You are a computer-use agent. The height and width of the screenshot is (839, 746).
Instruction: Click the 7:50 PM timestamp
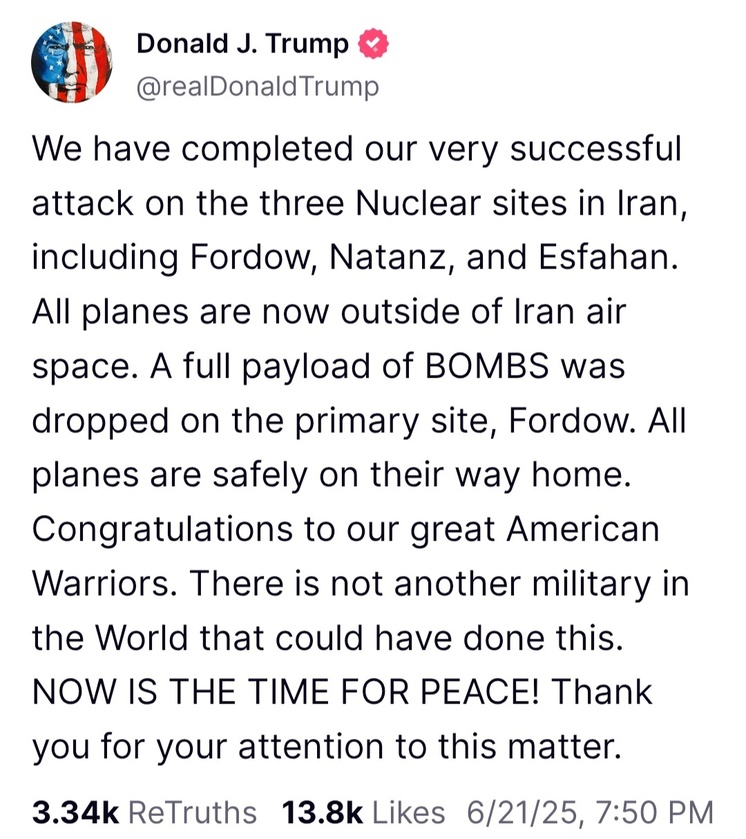click(x=654, y=812)
